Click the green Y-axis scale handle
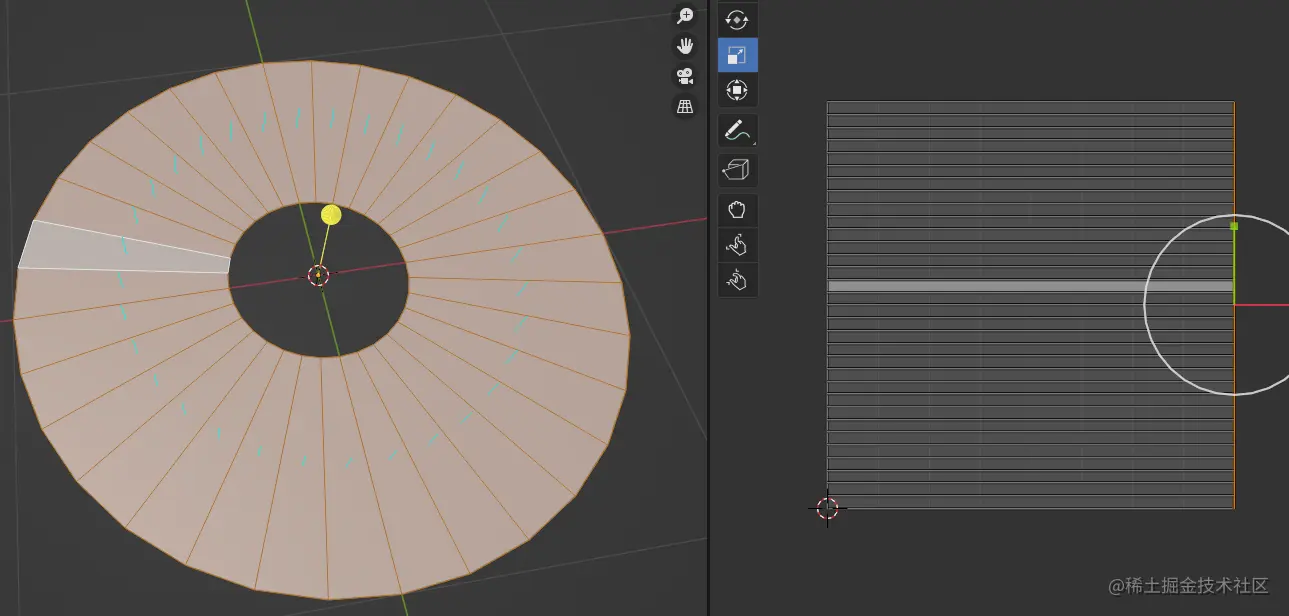 pos(1234,227)
